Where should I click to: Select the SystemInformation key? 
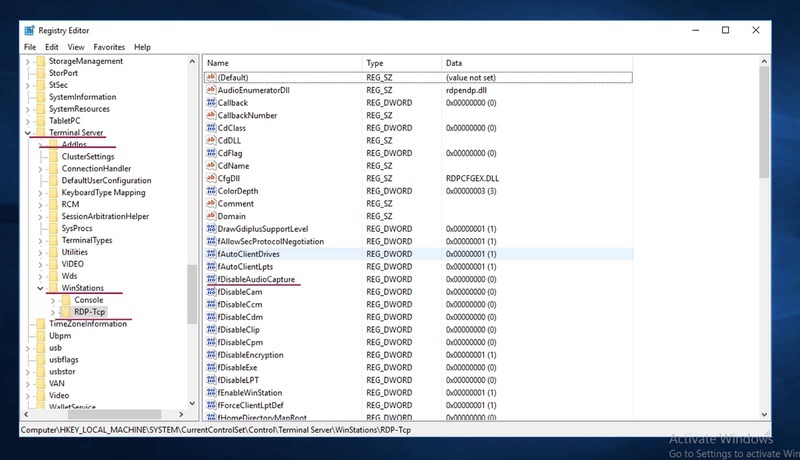82,97
